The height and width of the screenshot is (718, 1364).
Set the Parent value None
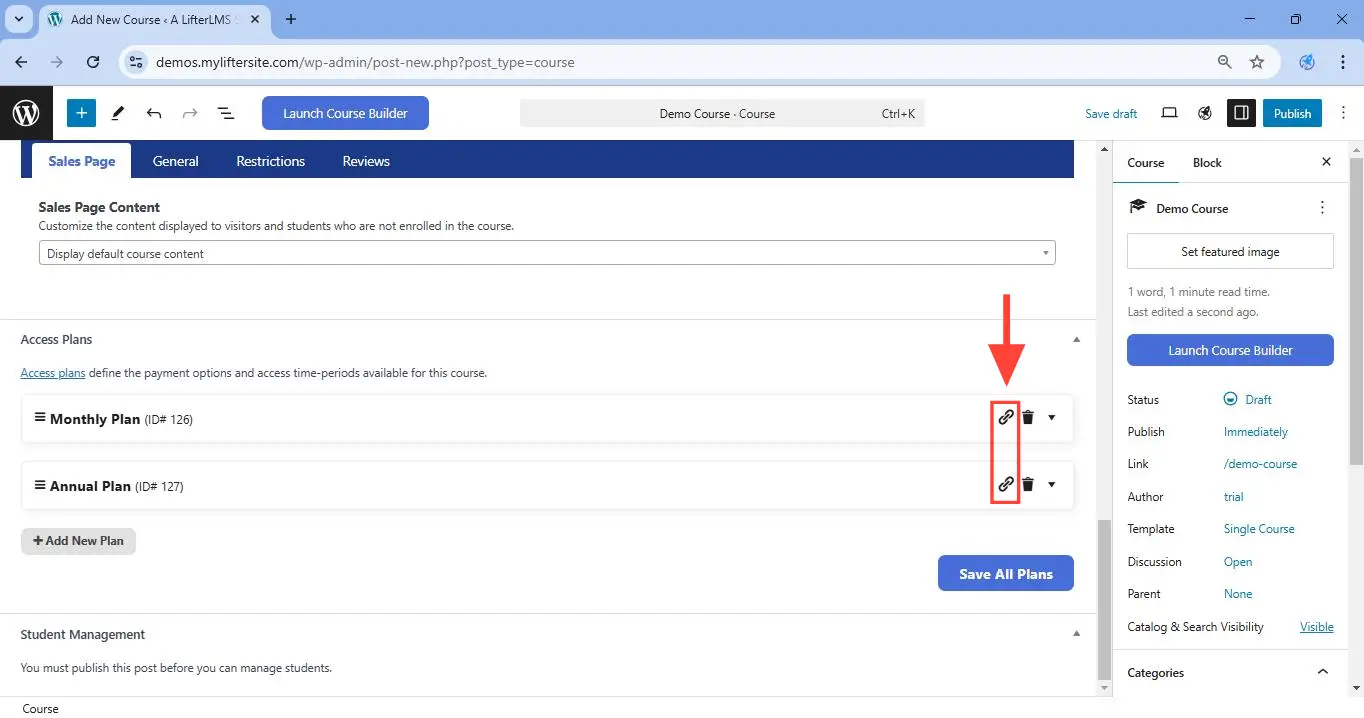coord(1238,594)
